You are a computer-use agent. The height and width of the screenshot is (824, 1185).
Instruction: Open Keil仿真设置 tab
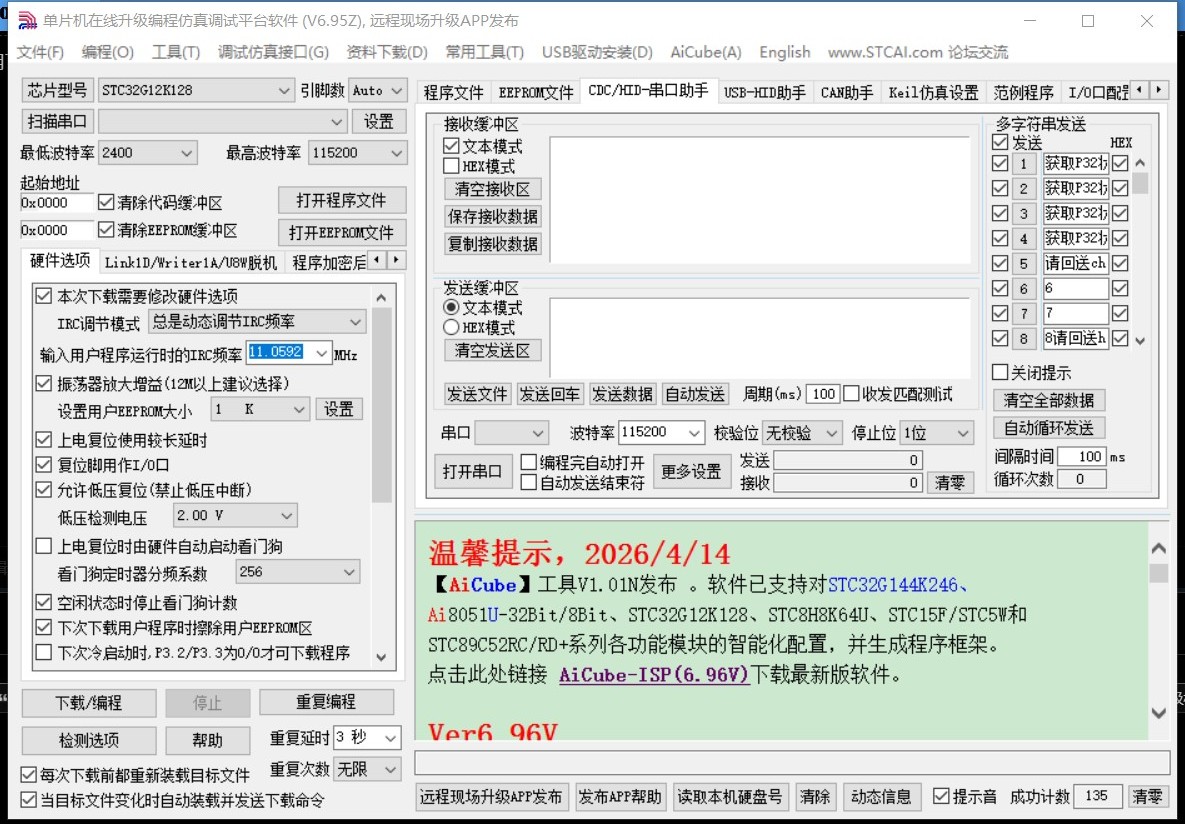click(x=933, y=92)
